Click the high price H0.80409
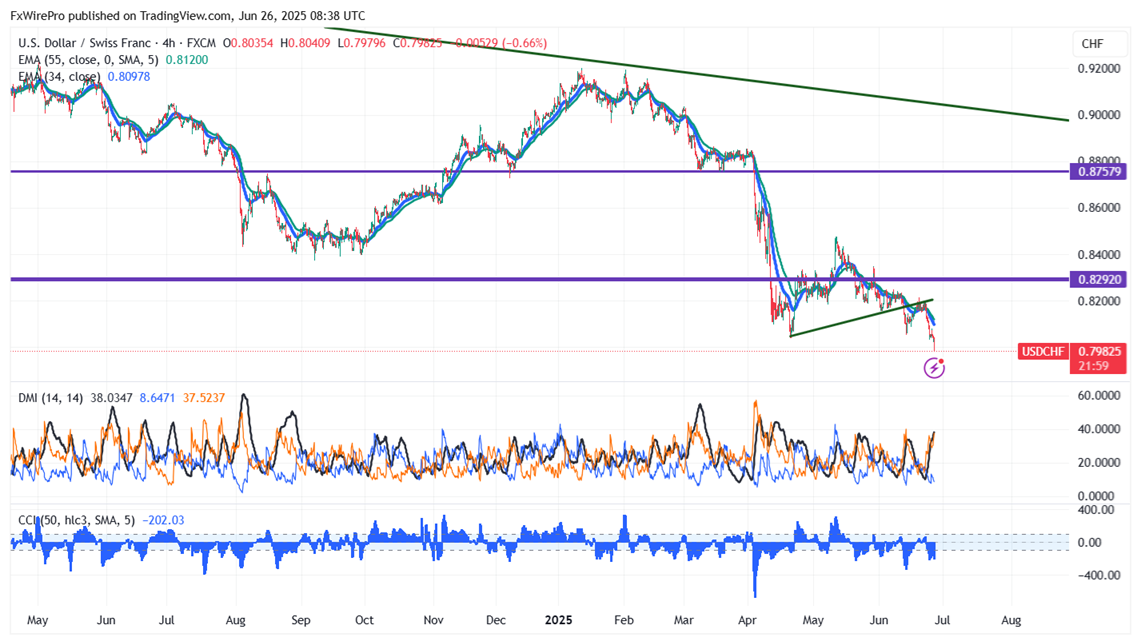Viewport: 1133px width, 641px height. tap(305, 43)
